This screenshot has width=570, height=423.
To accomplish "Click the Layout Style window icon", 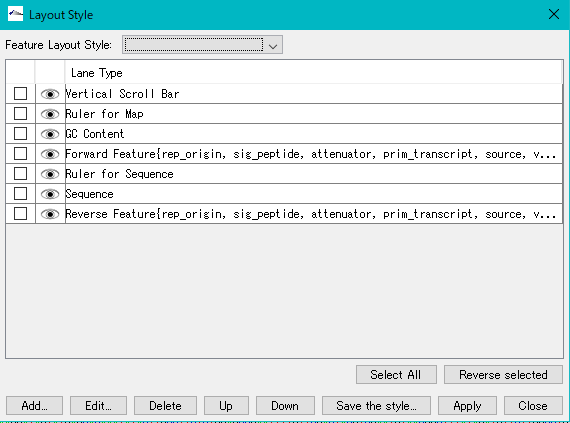I will (x=15, y=14).
